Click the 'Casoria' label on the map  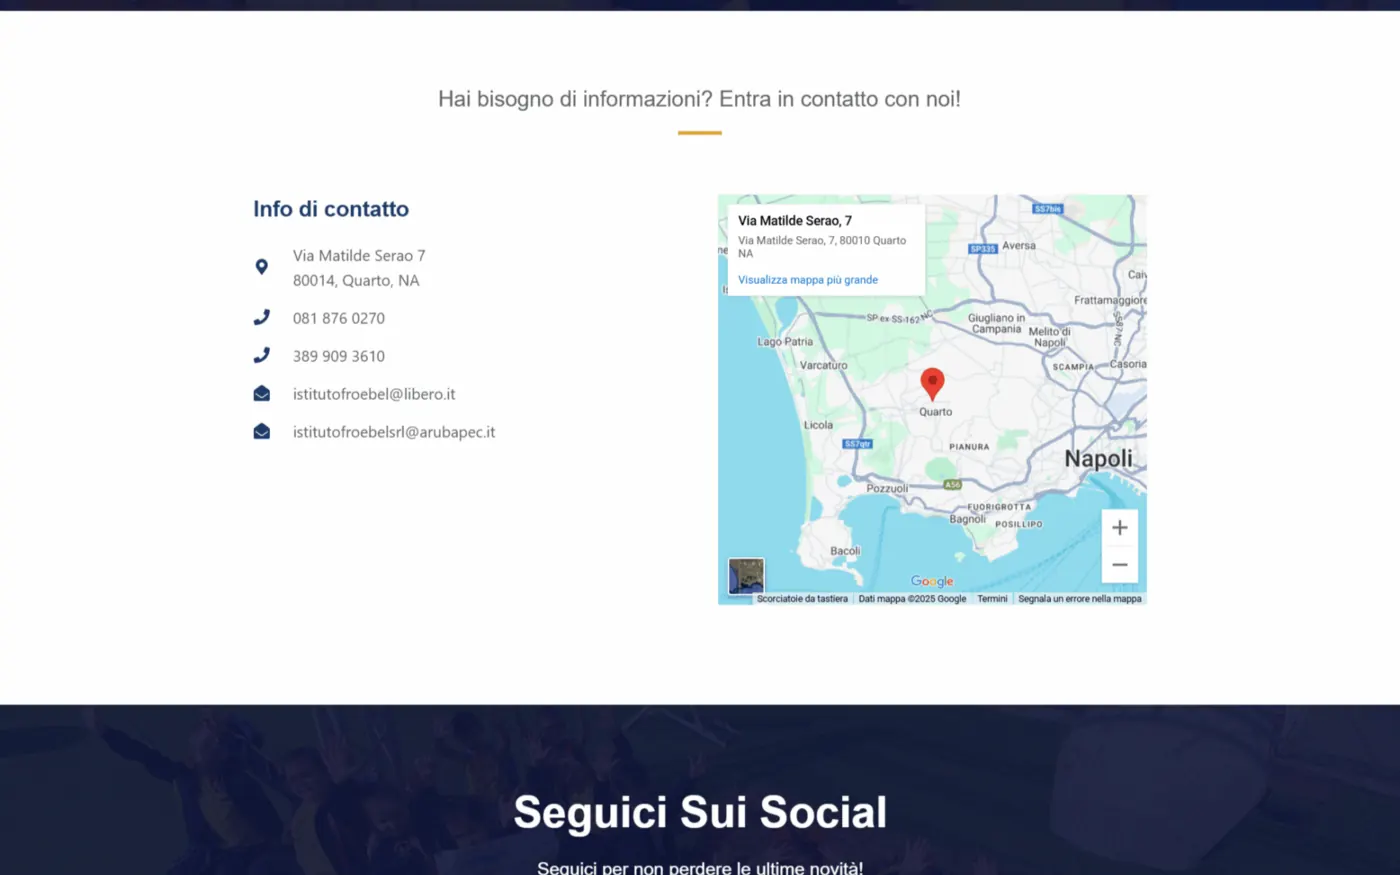click(x=1128, y=364)
